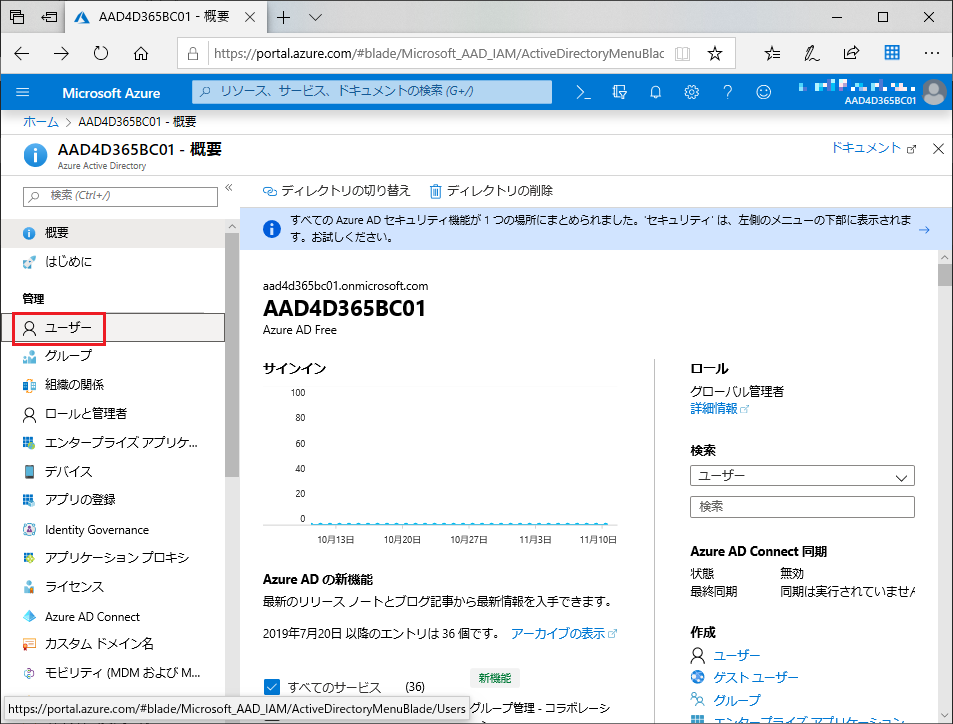Collapse the left menu with chevron
This screenshot has height=724, width=953.
pyautogui.click(x=228, y=188)
